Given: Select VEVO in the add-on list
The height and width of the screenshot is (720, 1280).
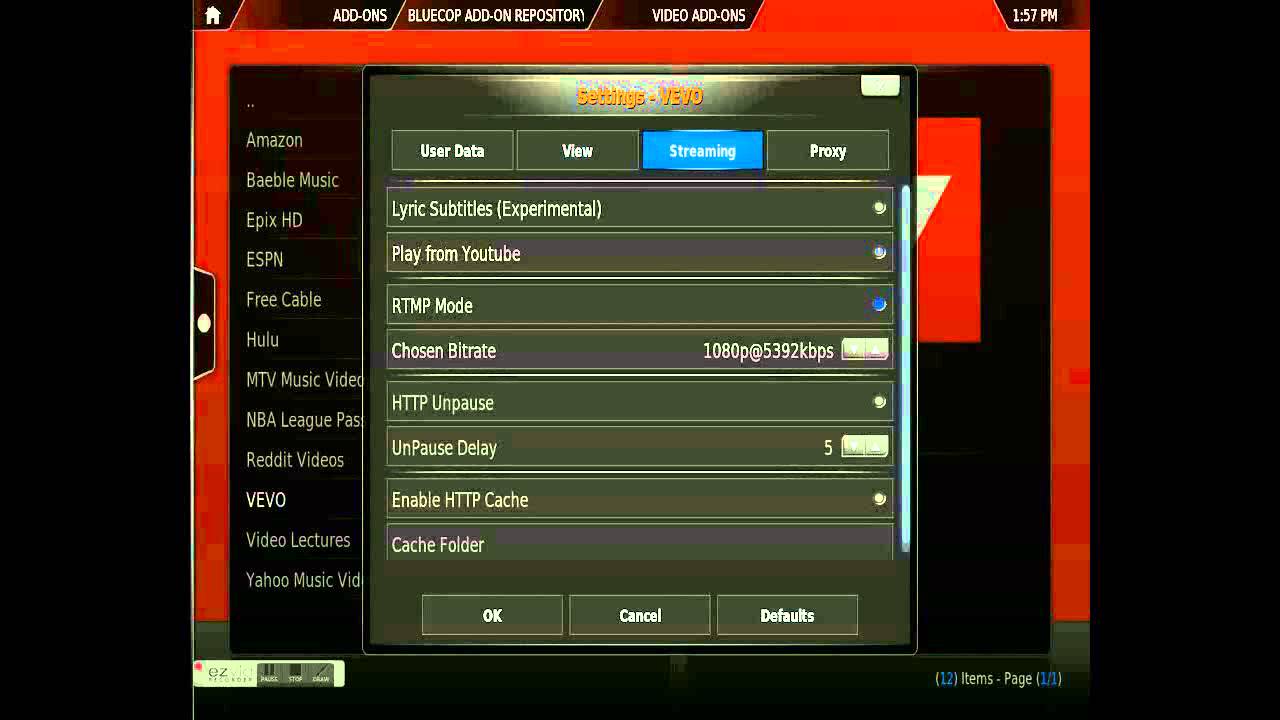Looking at the screenshot, I should 266,500.
